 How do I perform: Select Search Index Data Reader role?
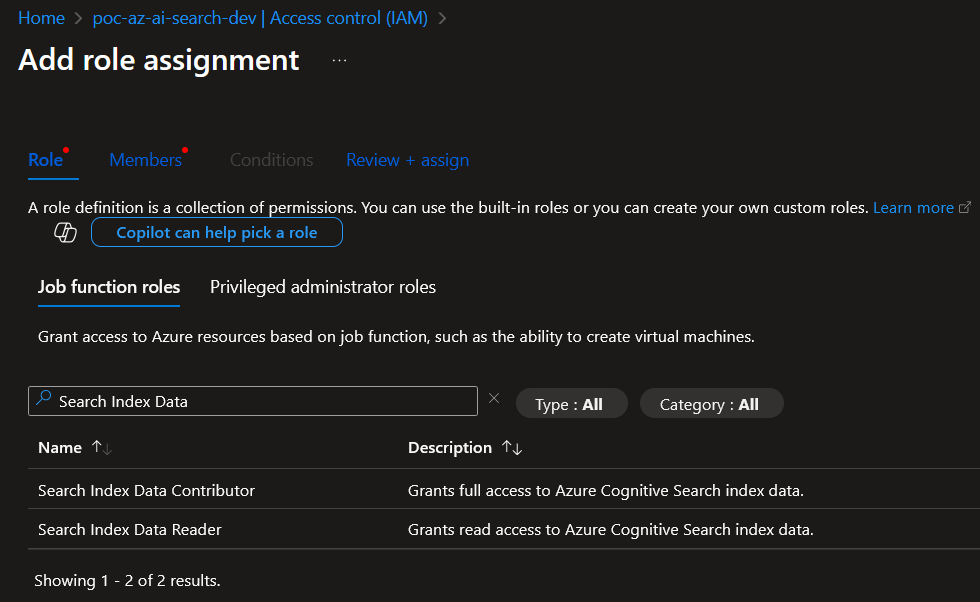129,529
